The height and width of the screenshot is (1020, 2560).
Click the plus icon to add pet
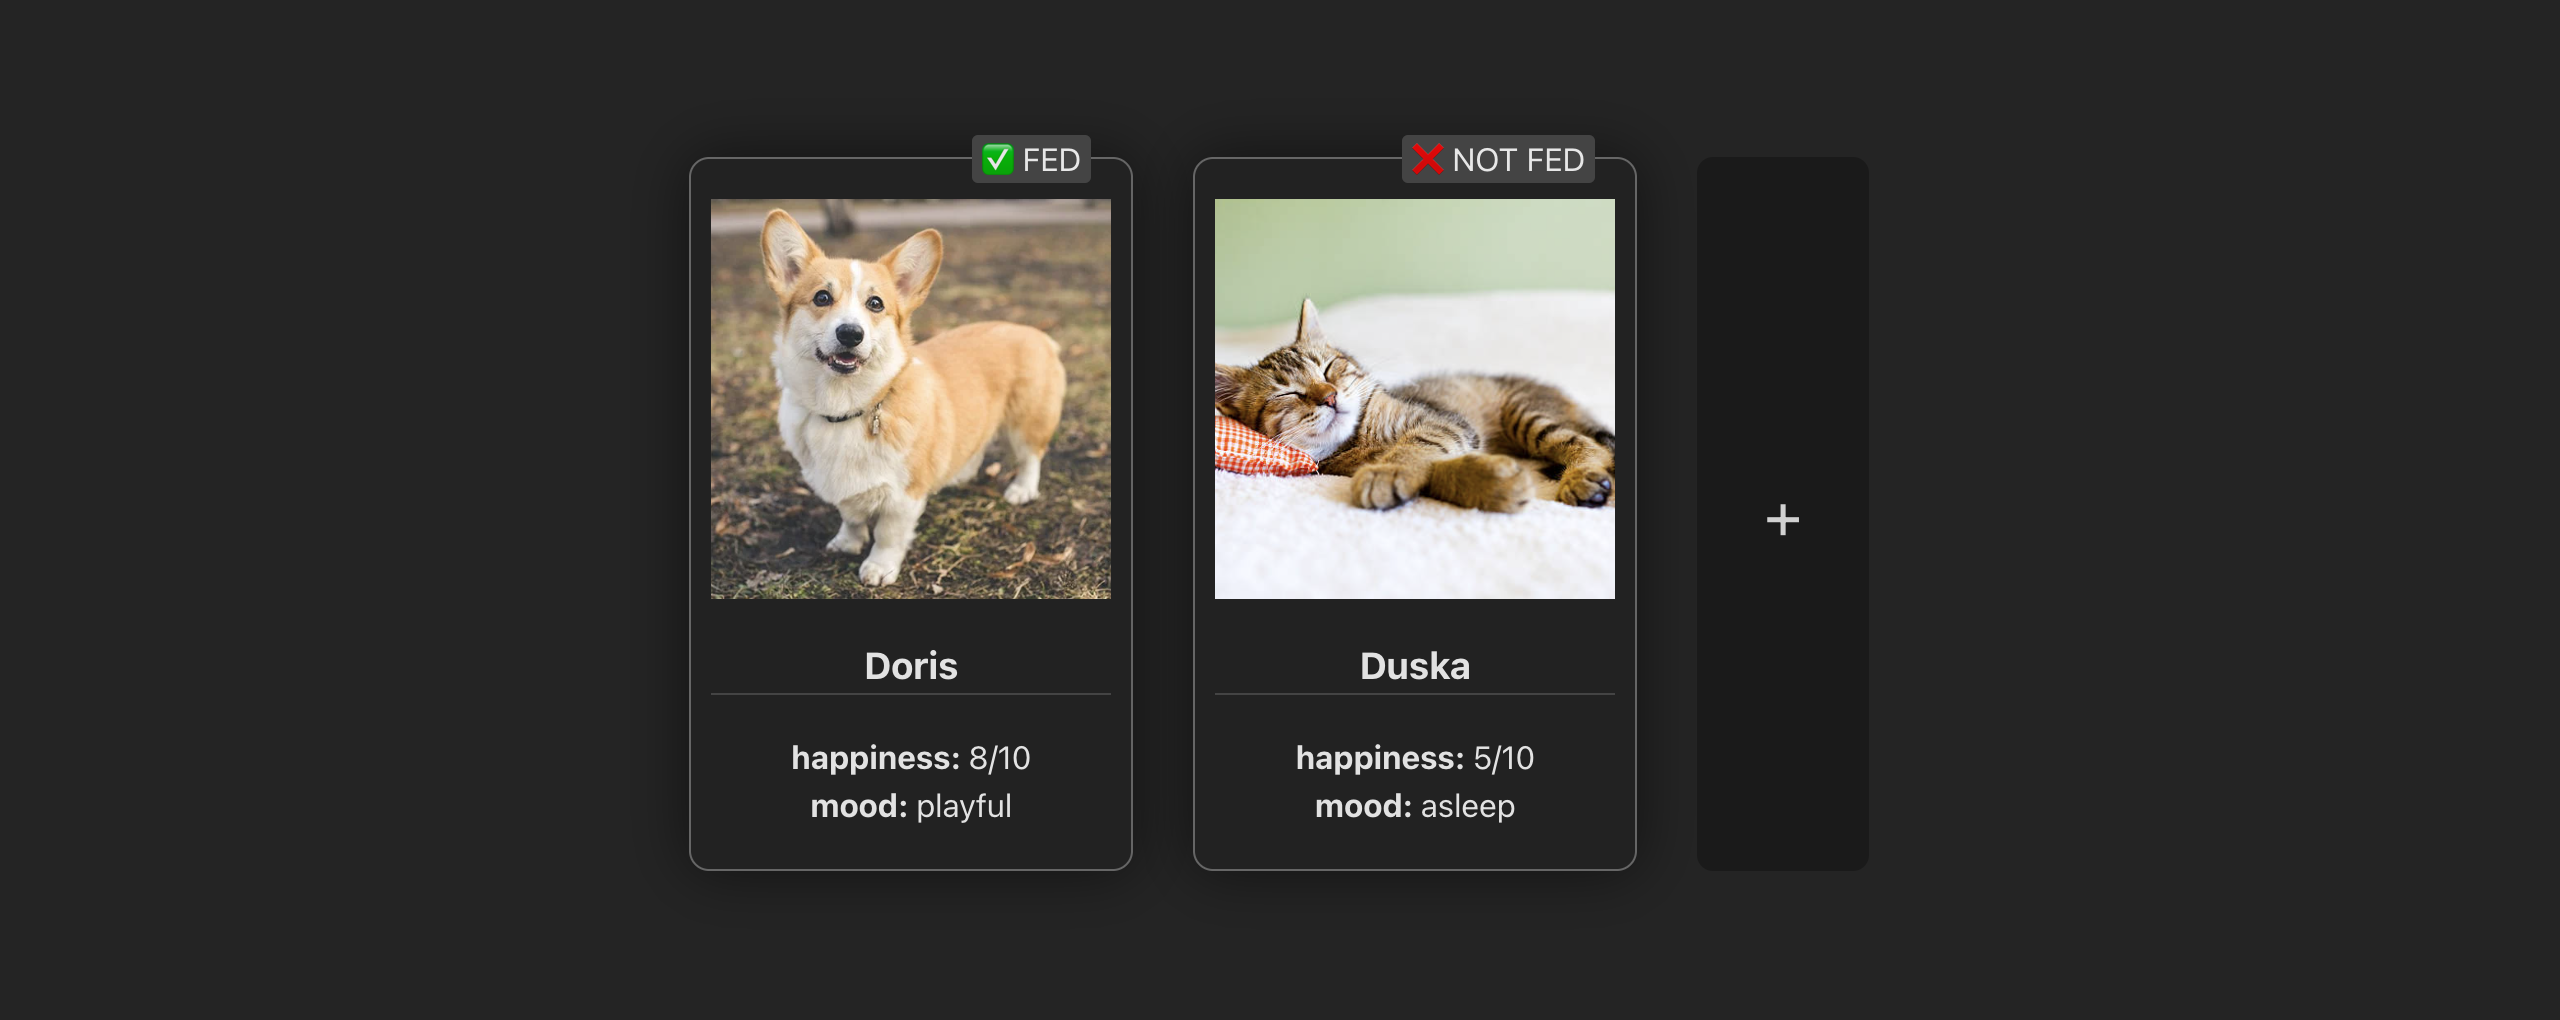pos(1782,519)
